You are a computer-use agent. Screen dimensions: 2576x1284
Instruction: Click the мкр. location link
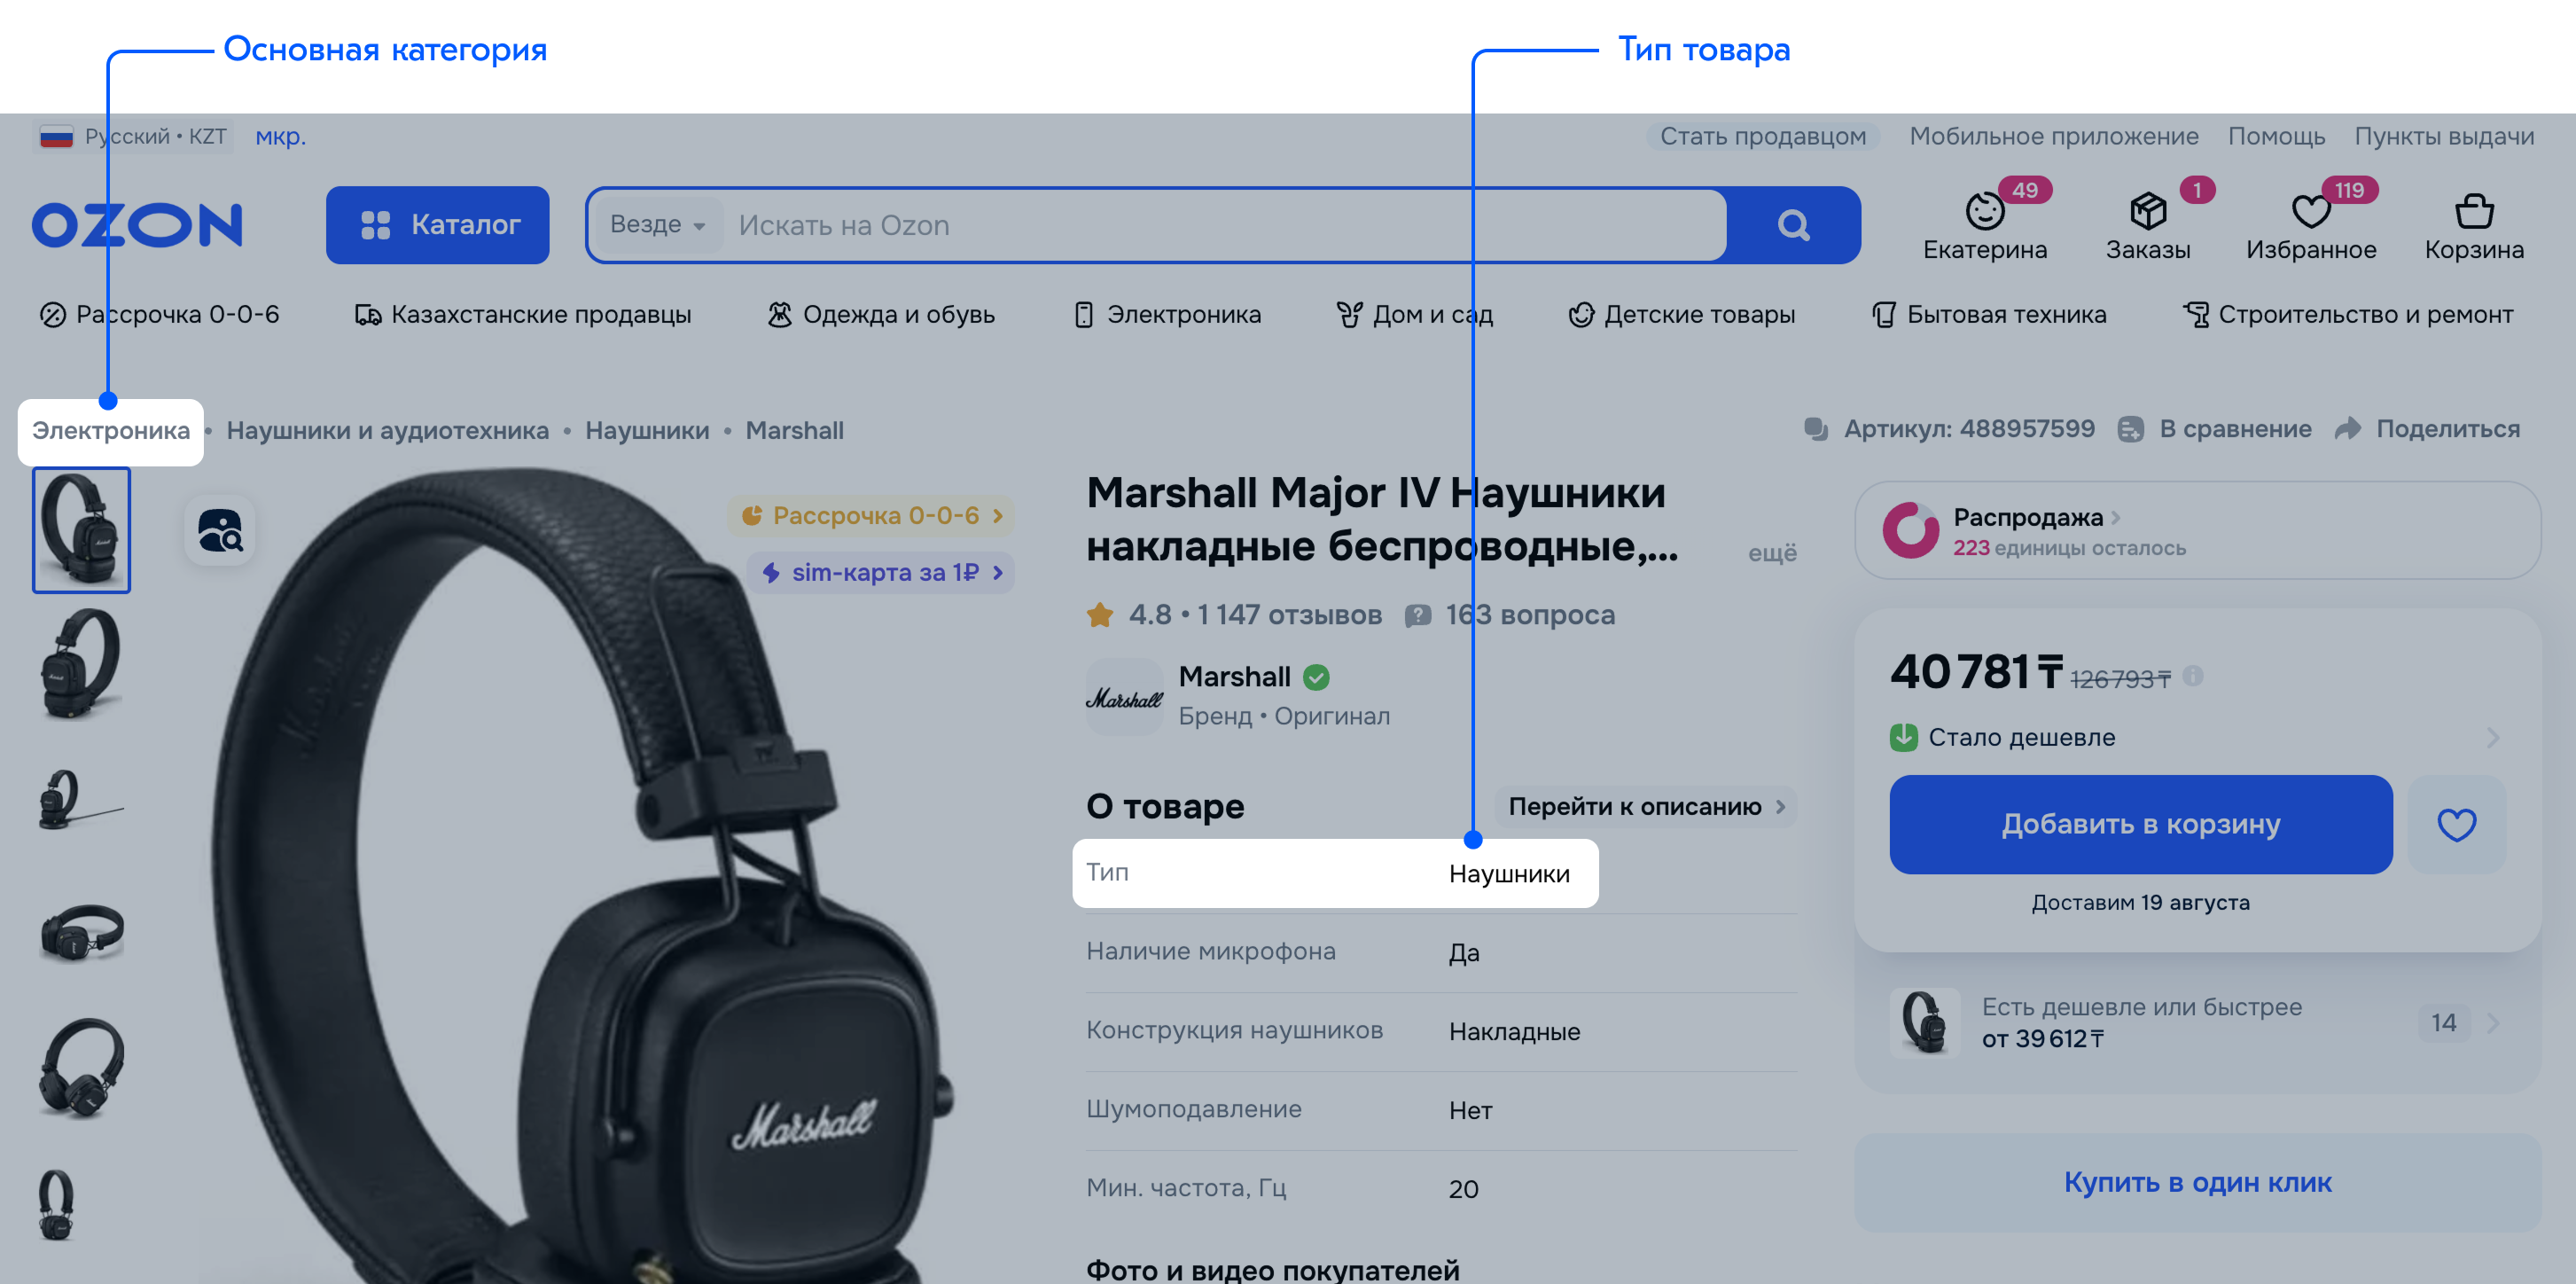280,136
